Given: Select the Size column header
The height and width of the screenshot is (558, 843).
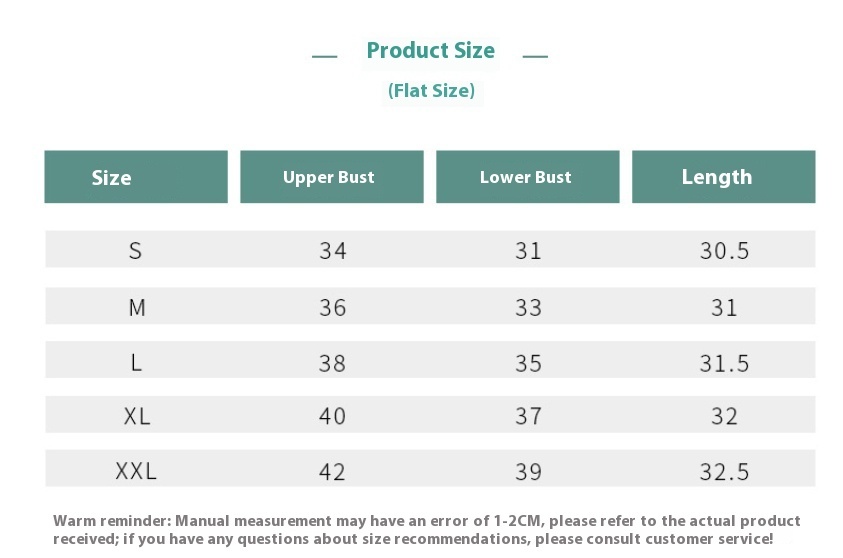Looking at the screenshot, I should click(x=111, y=178).
